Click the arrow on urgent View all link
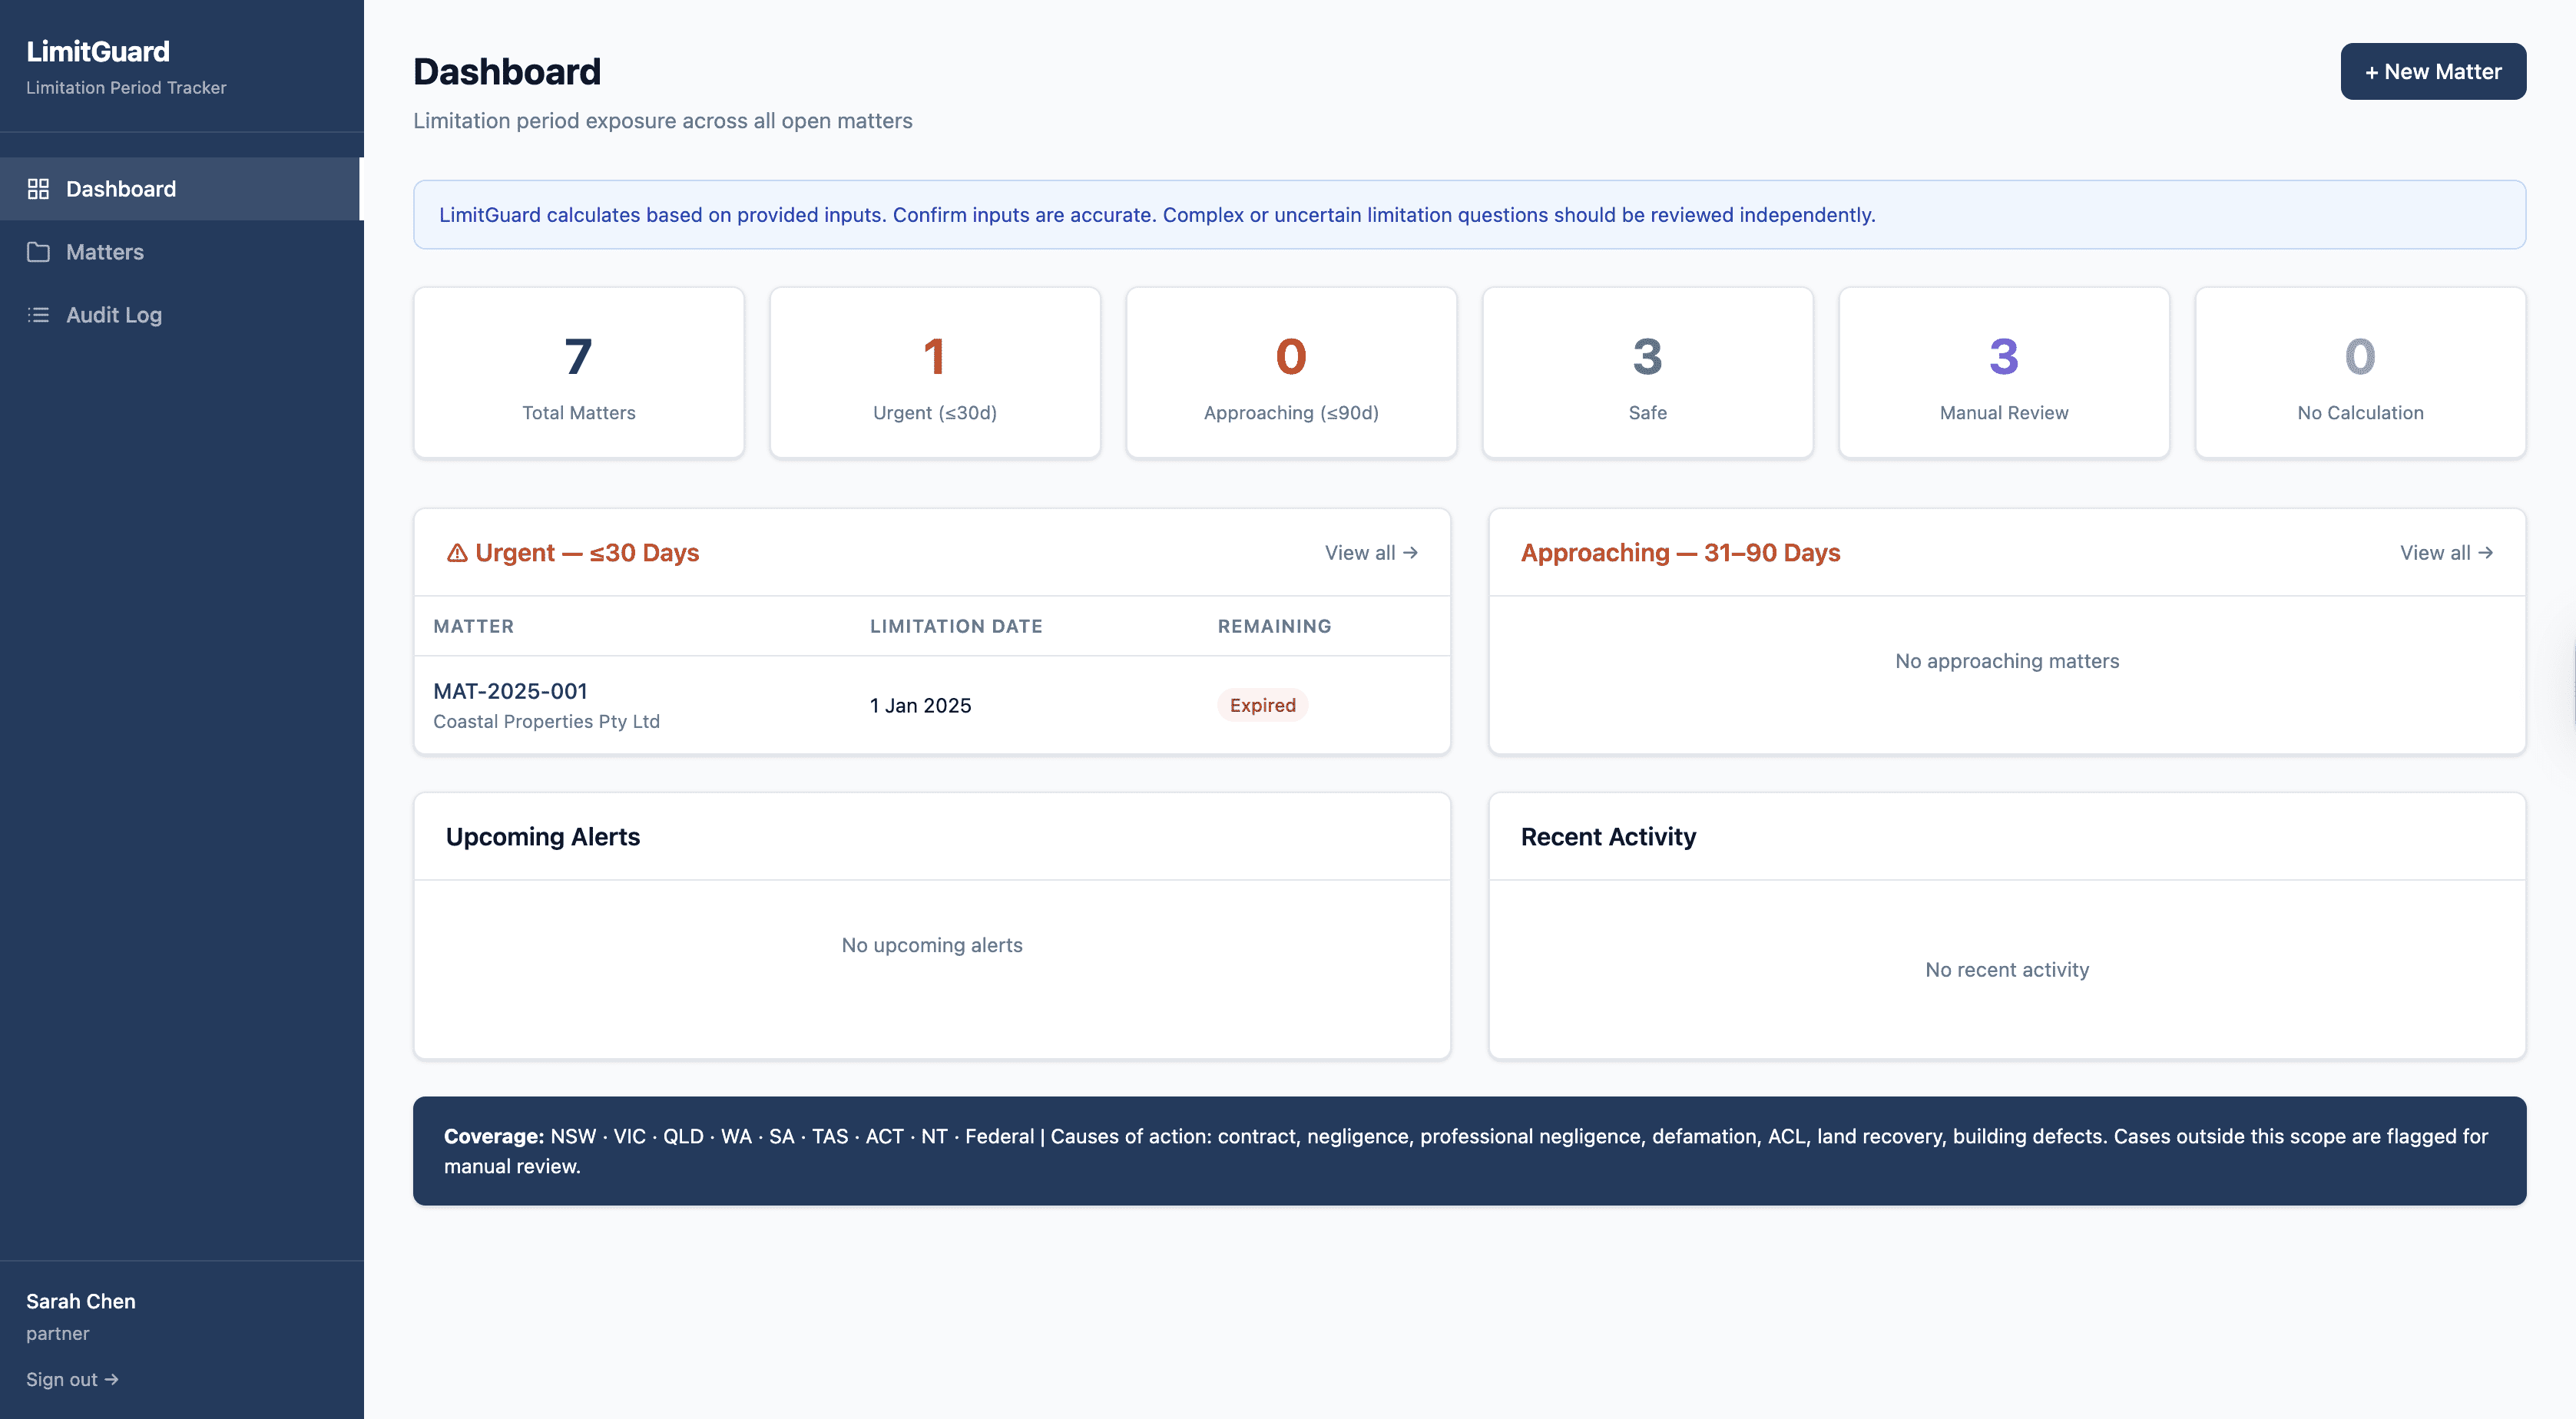 1410,552
